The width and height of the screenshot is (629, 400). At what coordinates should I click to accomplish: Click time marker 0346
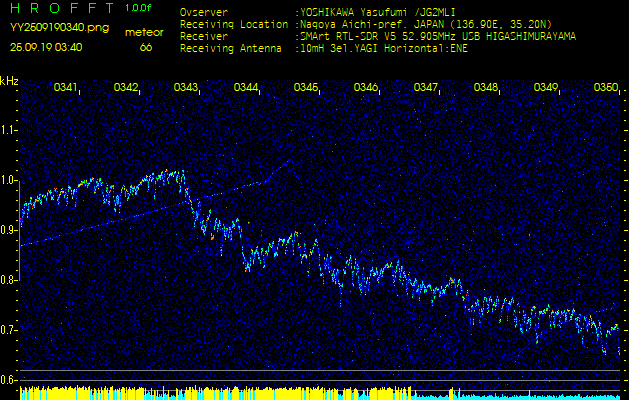click(365, 87)
